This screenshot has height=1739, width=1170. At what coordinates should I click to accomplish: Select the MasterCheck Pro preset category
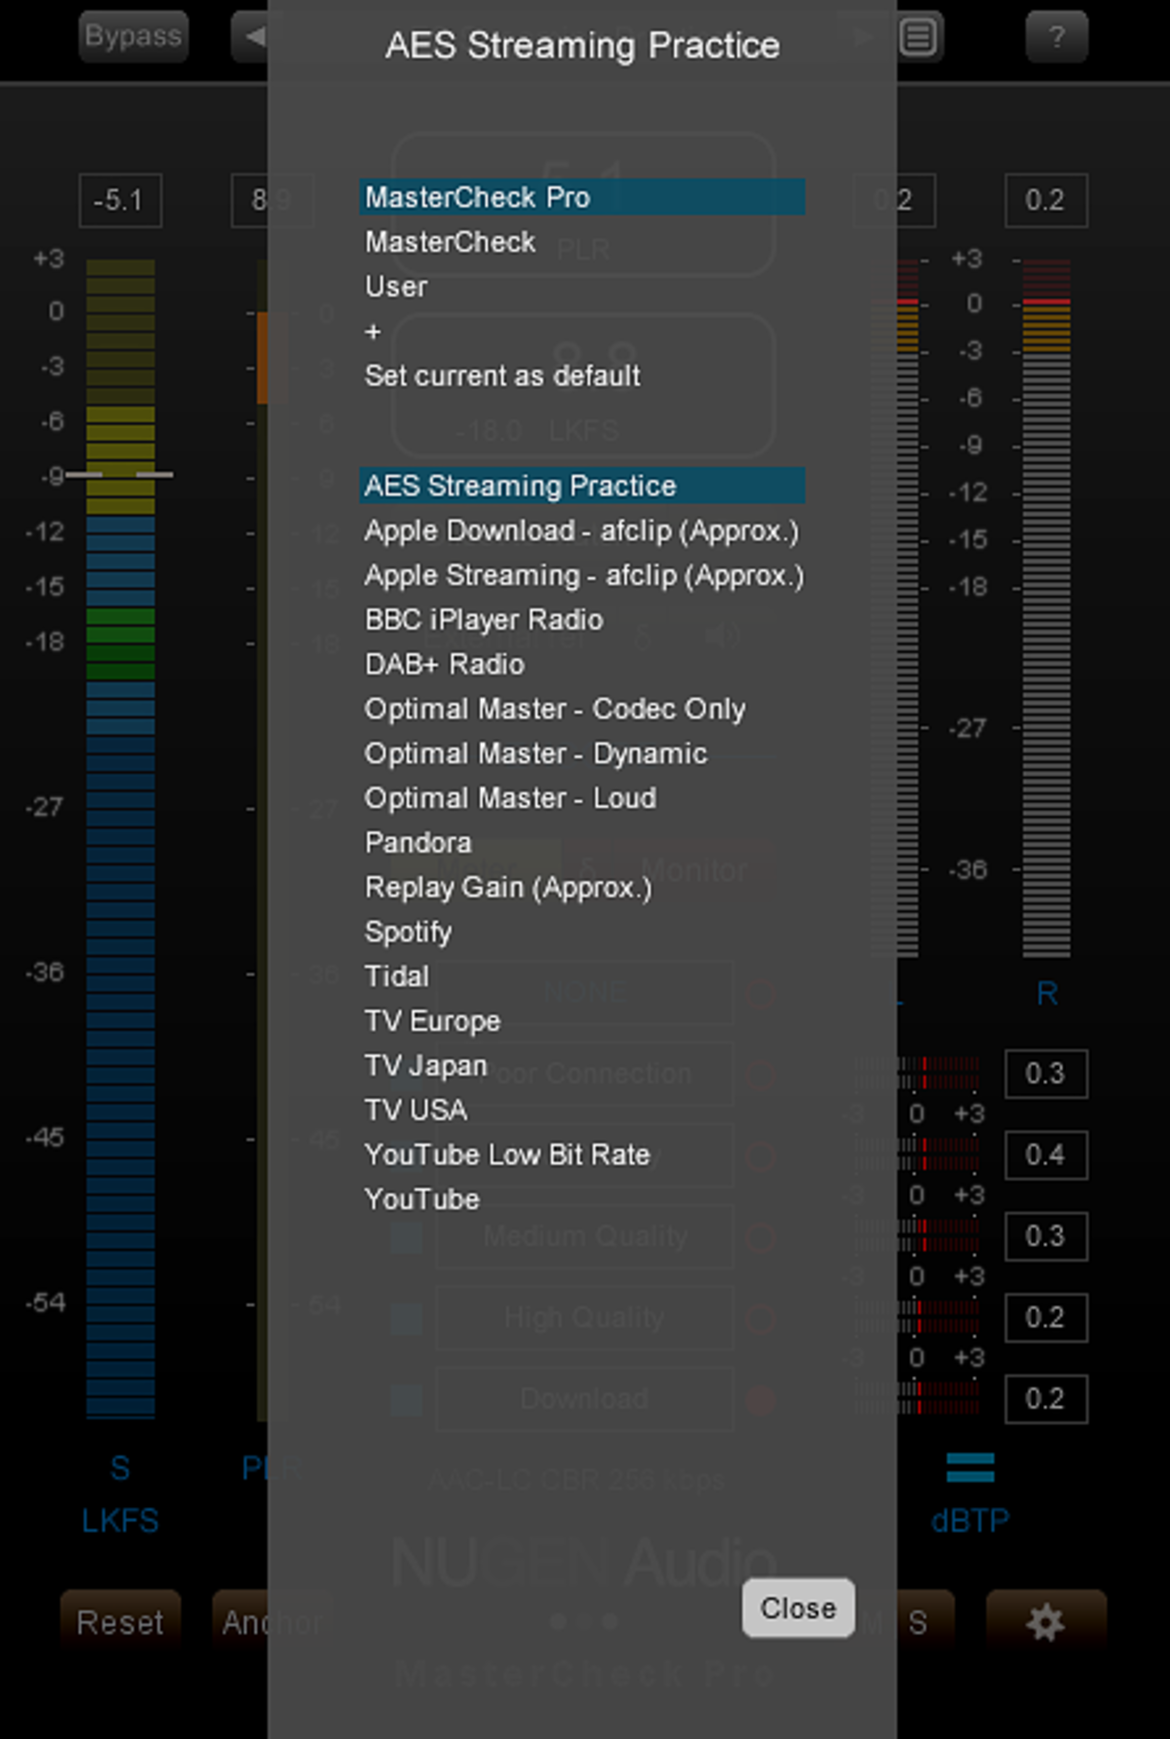[582, 197]
